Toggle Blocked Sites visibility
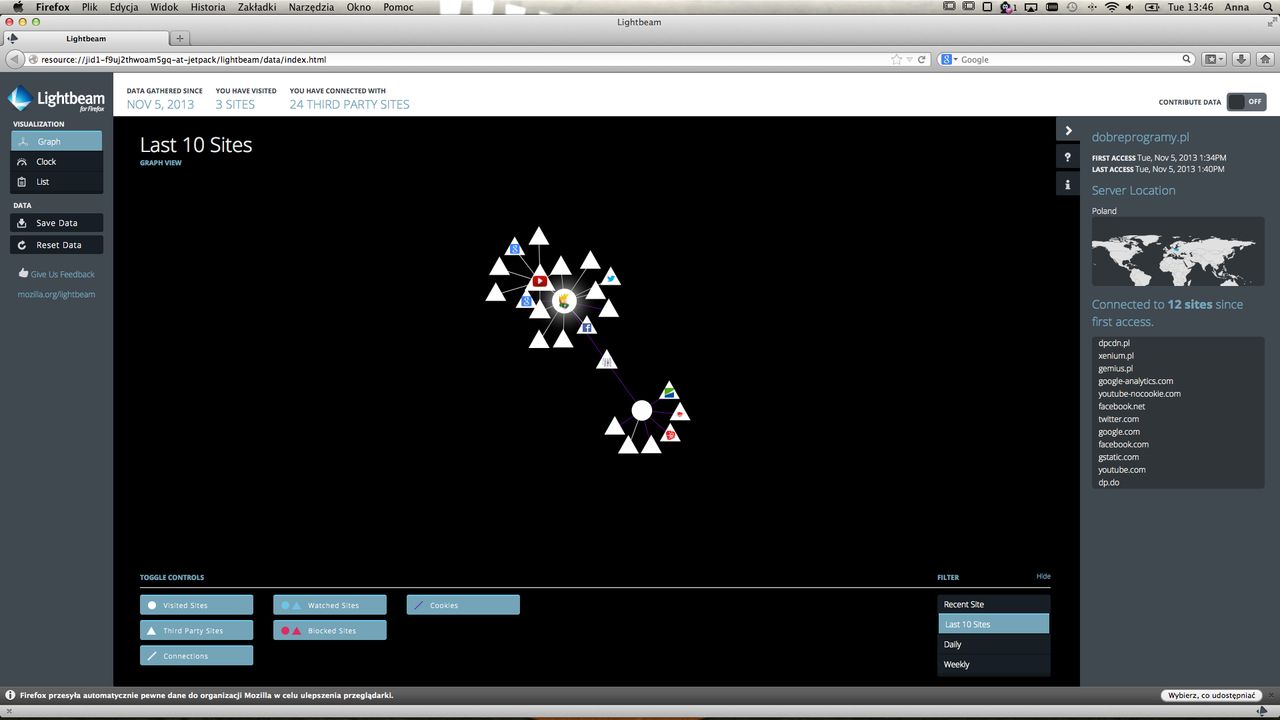 click(x=330, y=630)
